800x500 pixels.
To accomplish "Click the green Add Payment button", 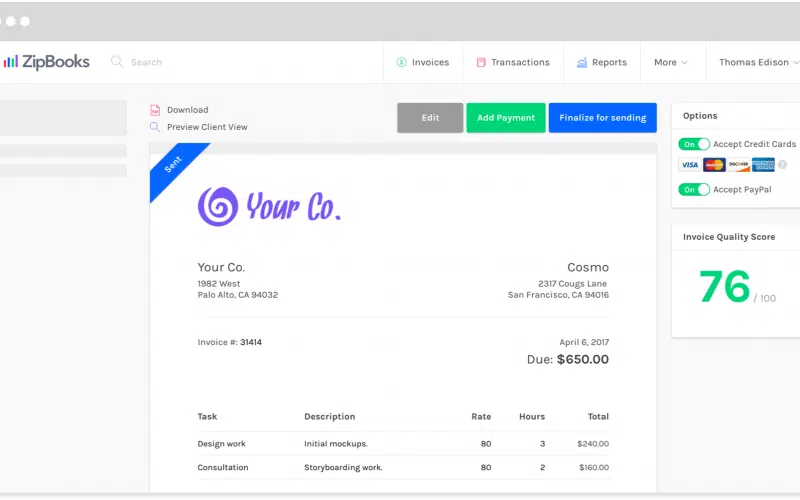I will (x=506, y=118).
